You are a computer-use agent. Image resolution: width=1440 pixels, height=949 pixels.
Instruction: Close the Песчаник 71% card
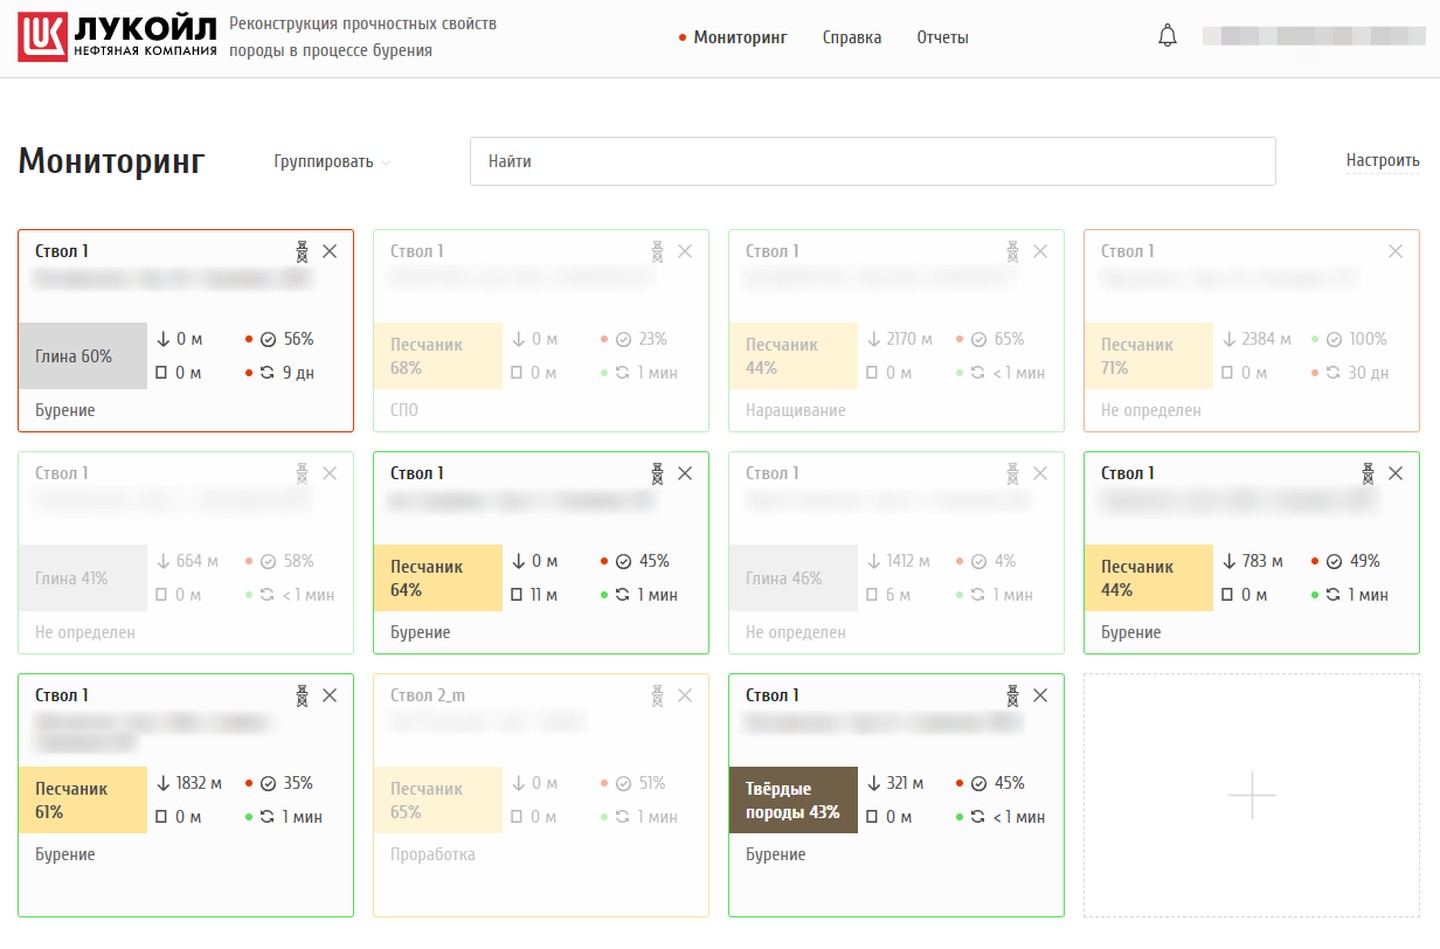pyautogui.click(x=1396, y=252)
